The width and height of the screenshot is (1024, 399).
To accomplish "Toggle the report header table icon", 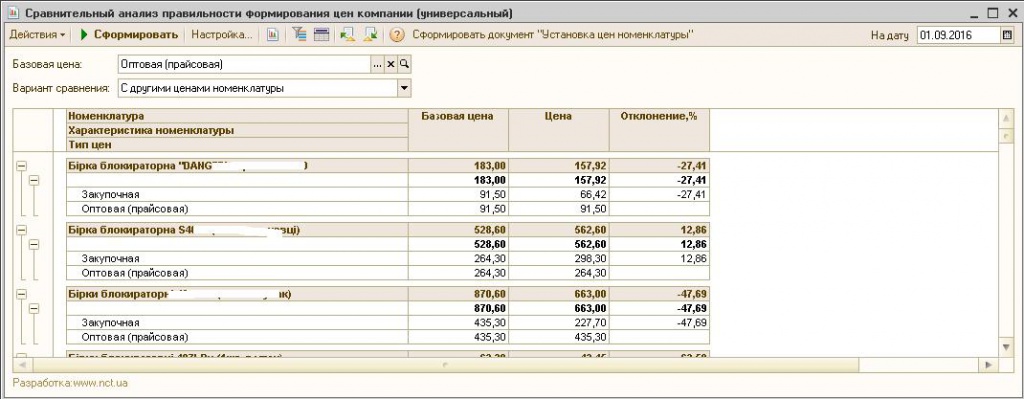I will pyautogui.click(x=321, y=35).
